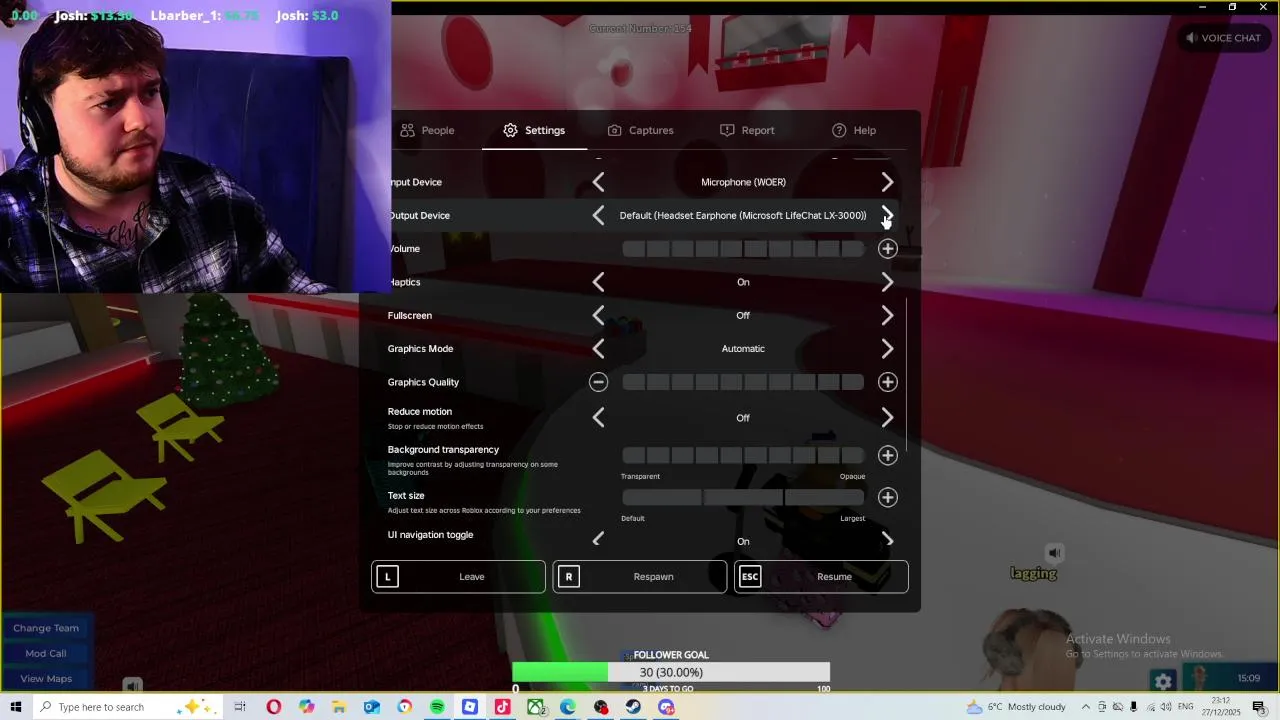This screenshot has height=720, width=1280.
Task: Select previous Output Device with left arrow
Action: [598, 215]
